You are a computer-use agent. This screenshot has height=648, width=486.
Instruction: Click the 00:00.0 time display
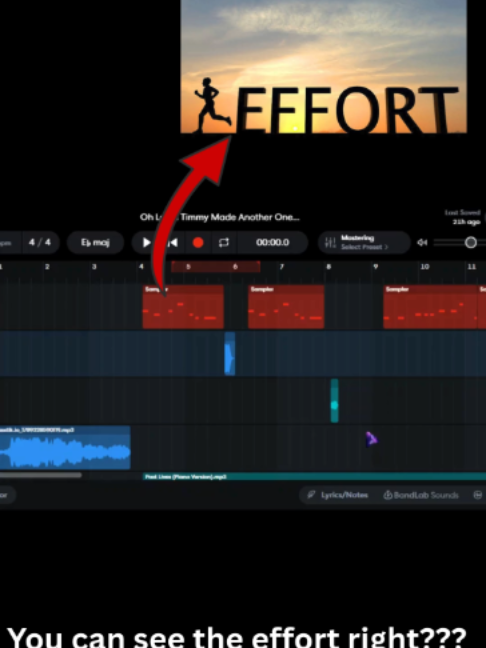(x=273, y=243)
